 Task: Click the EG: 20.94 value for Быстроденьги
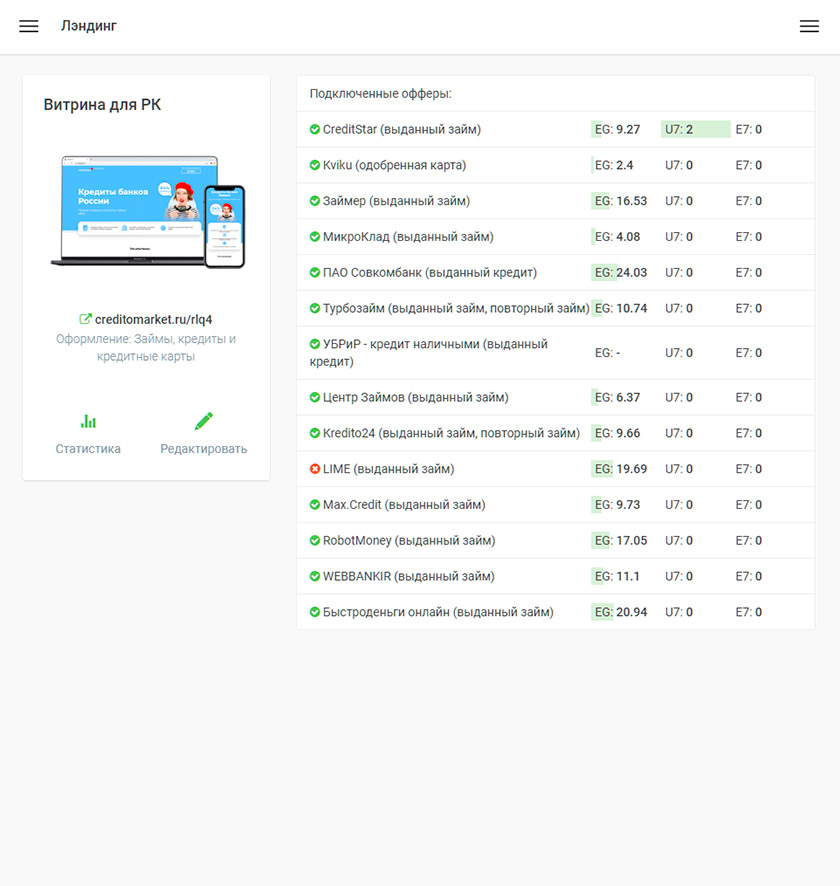[621, 612]
